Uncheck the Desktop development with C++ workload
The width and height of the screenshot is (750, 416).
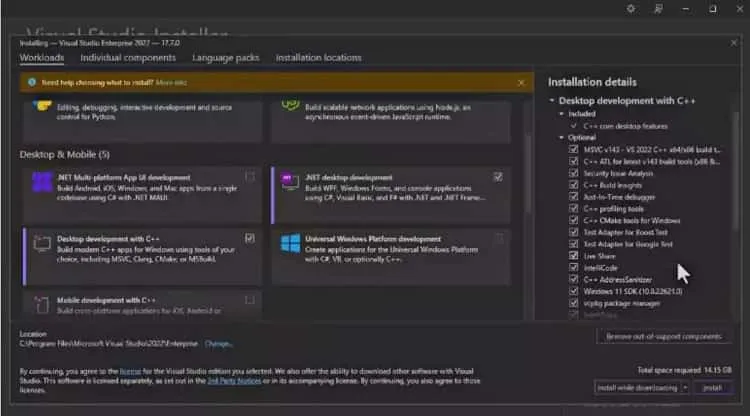250,238
